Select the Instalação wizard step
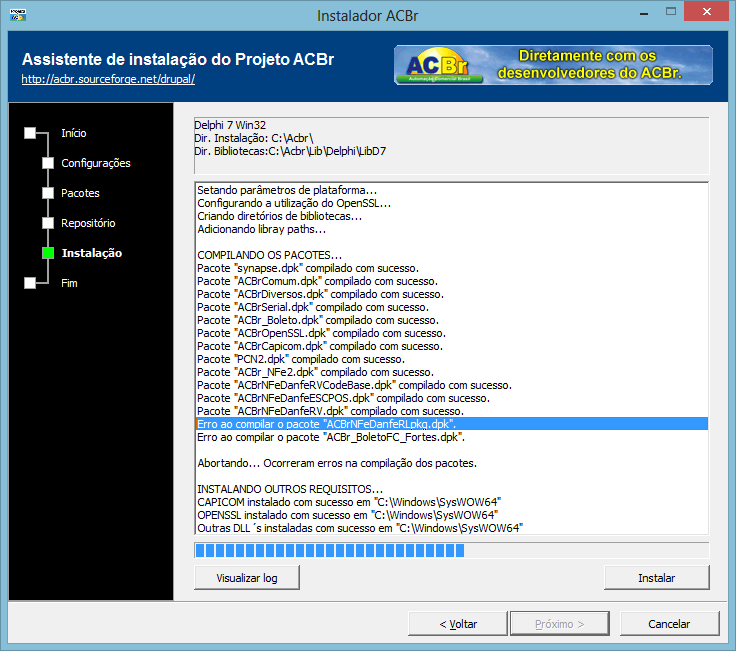736x651 pixels. (x=92, y=253)
